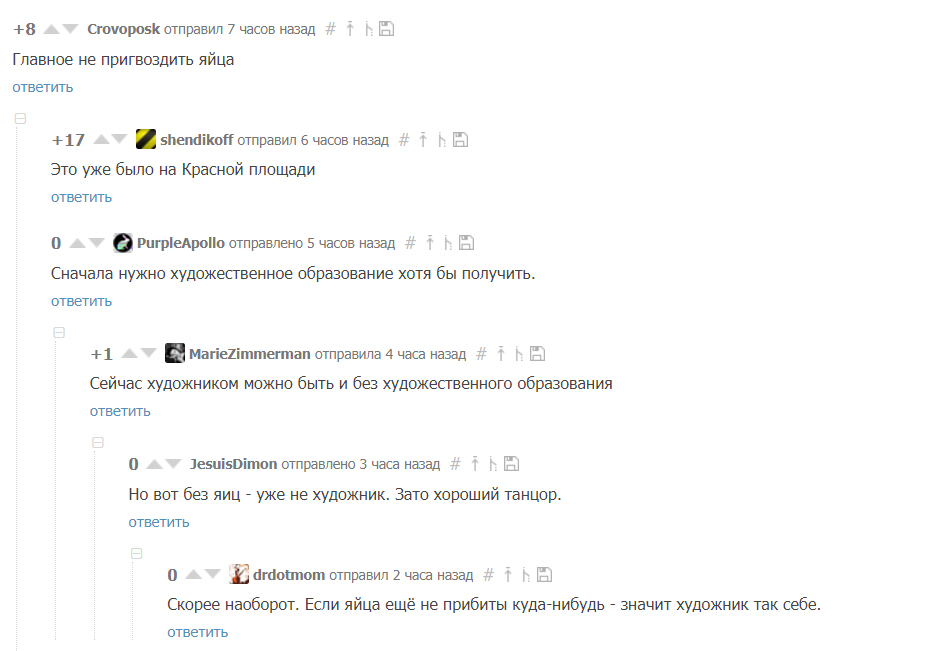Screen dimensions: 931x651
Task: Upvote drdotmom's comment
Action: pyautogui.click(x=194, y=574)
